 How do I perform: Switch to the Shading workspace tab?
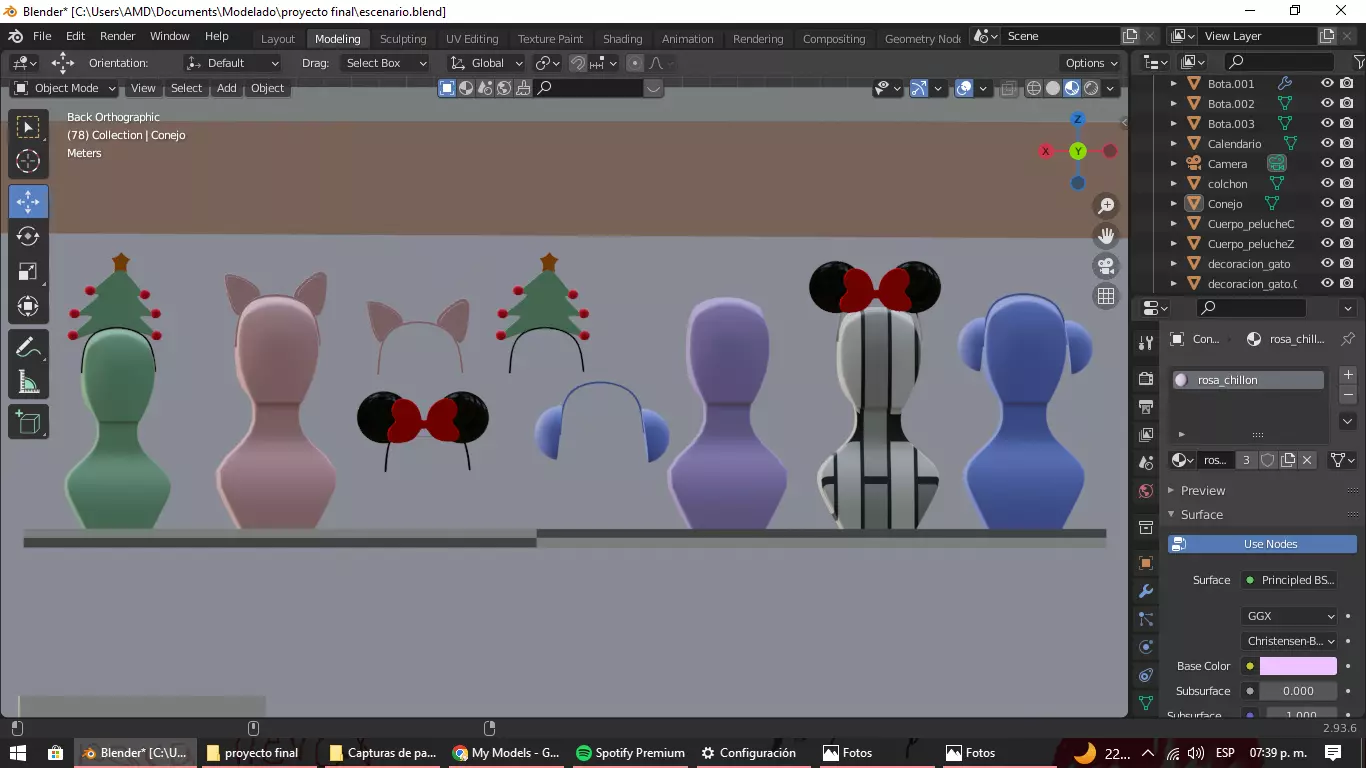[622, 39]
